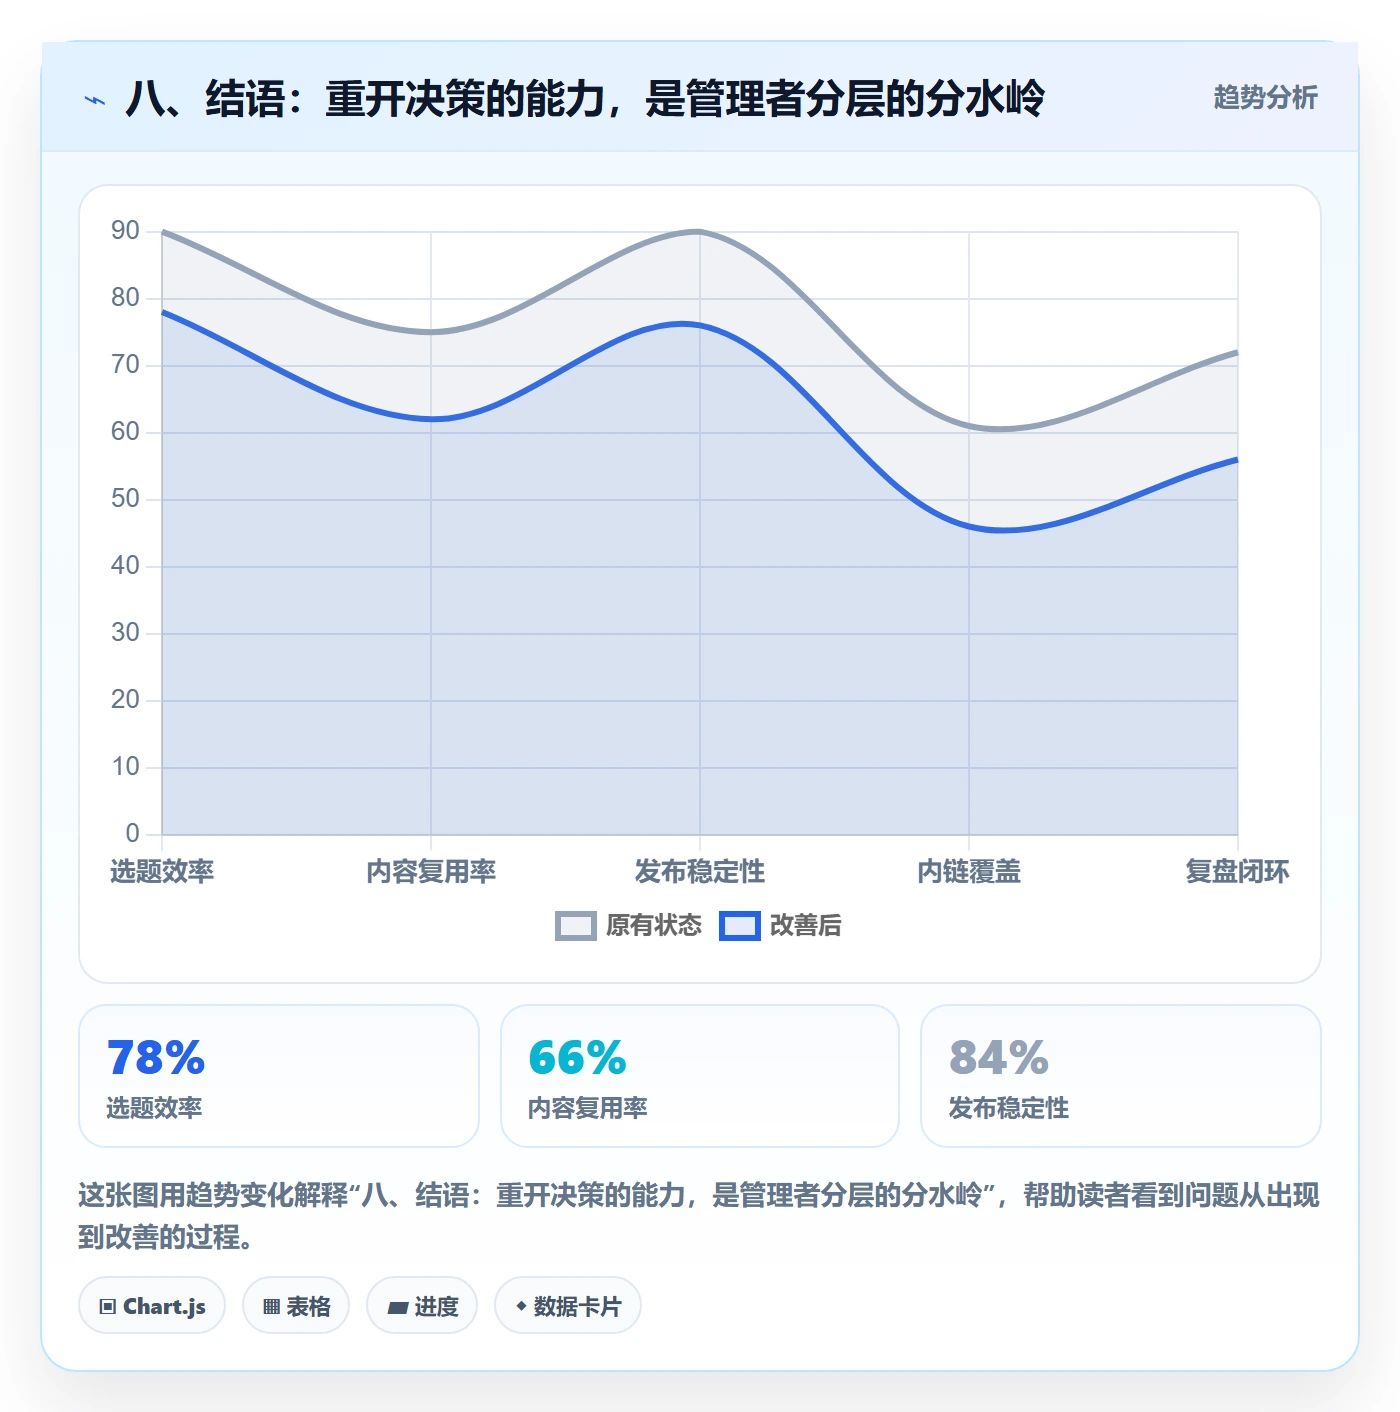The image size is (1400, 1412).
Task: Click the y-axis value 90
Action: [125, 231]
